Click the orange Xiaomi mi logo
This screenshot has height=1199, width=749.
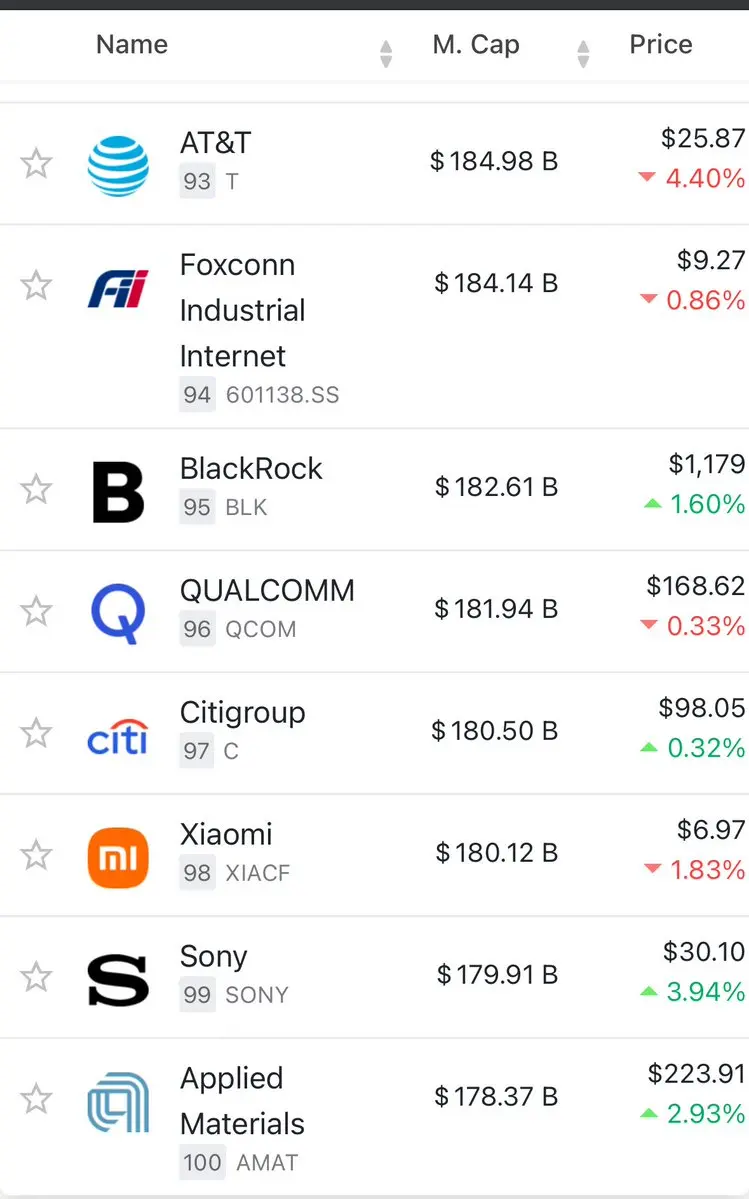coord(118,857)
